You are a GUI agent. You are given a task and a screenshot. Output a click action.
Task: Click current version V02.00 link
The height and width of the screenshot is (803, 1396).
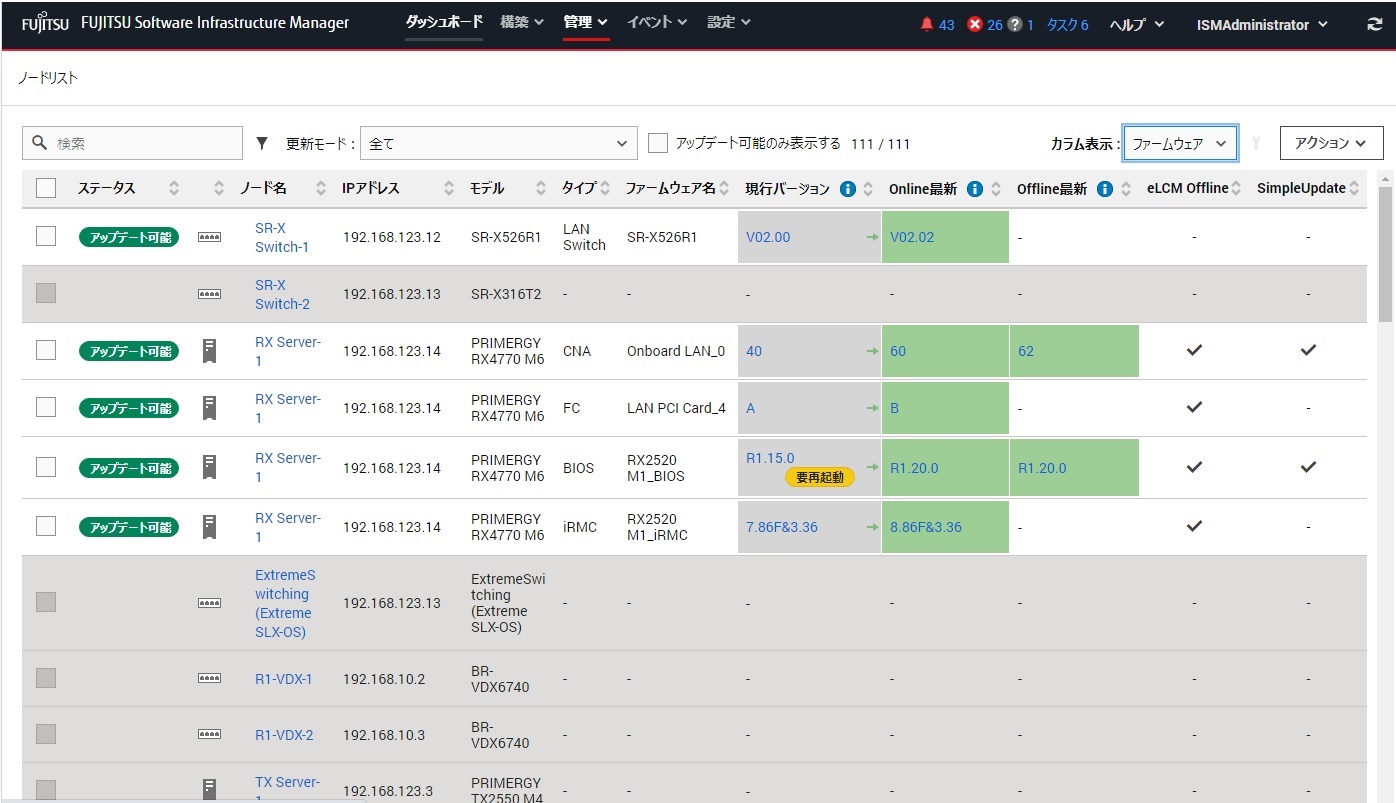click(x=768, y=237)
